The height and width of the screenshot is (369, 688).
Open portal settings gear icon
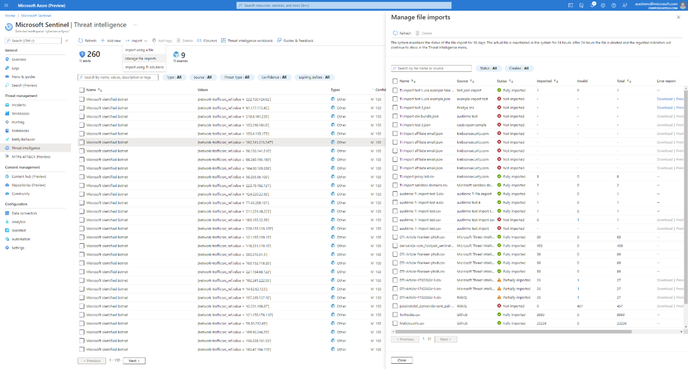pos(603,5)
